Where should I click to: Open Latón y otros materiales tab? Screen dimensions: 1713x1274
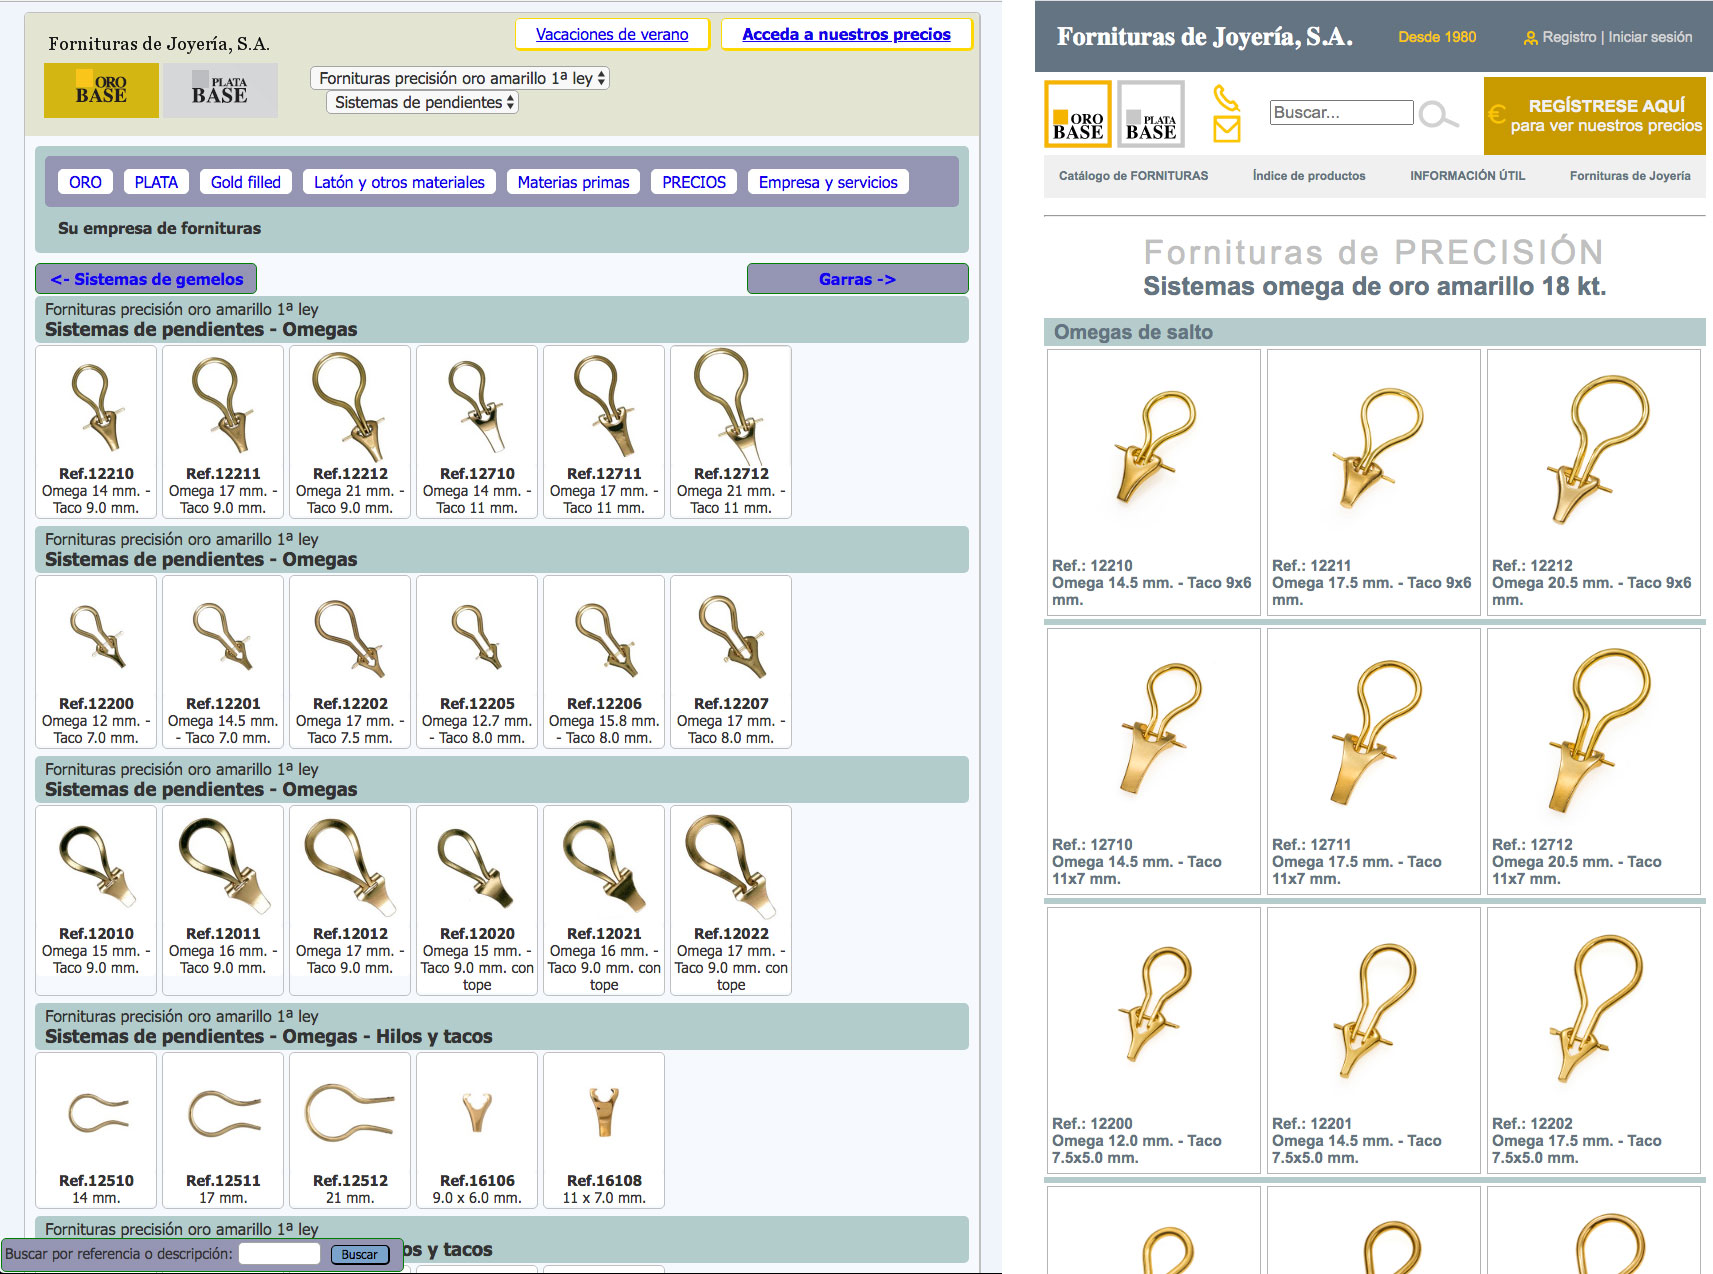399,182
